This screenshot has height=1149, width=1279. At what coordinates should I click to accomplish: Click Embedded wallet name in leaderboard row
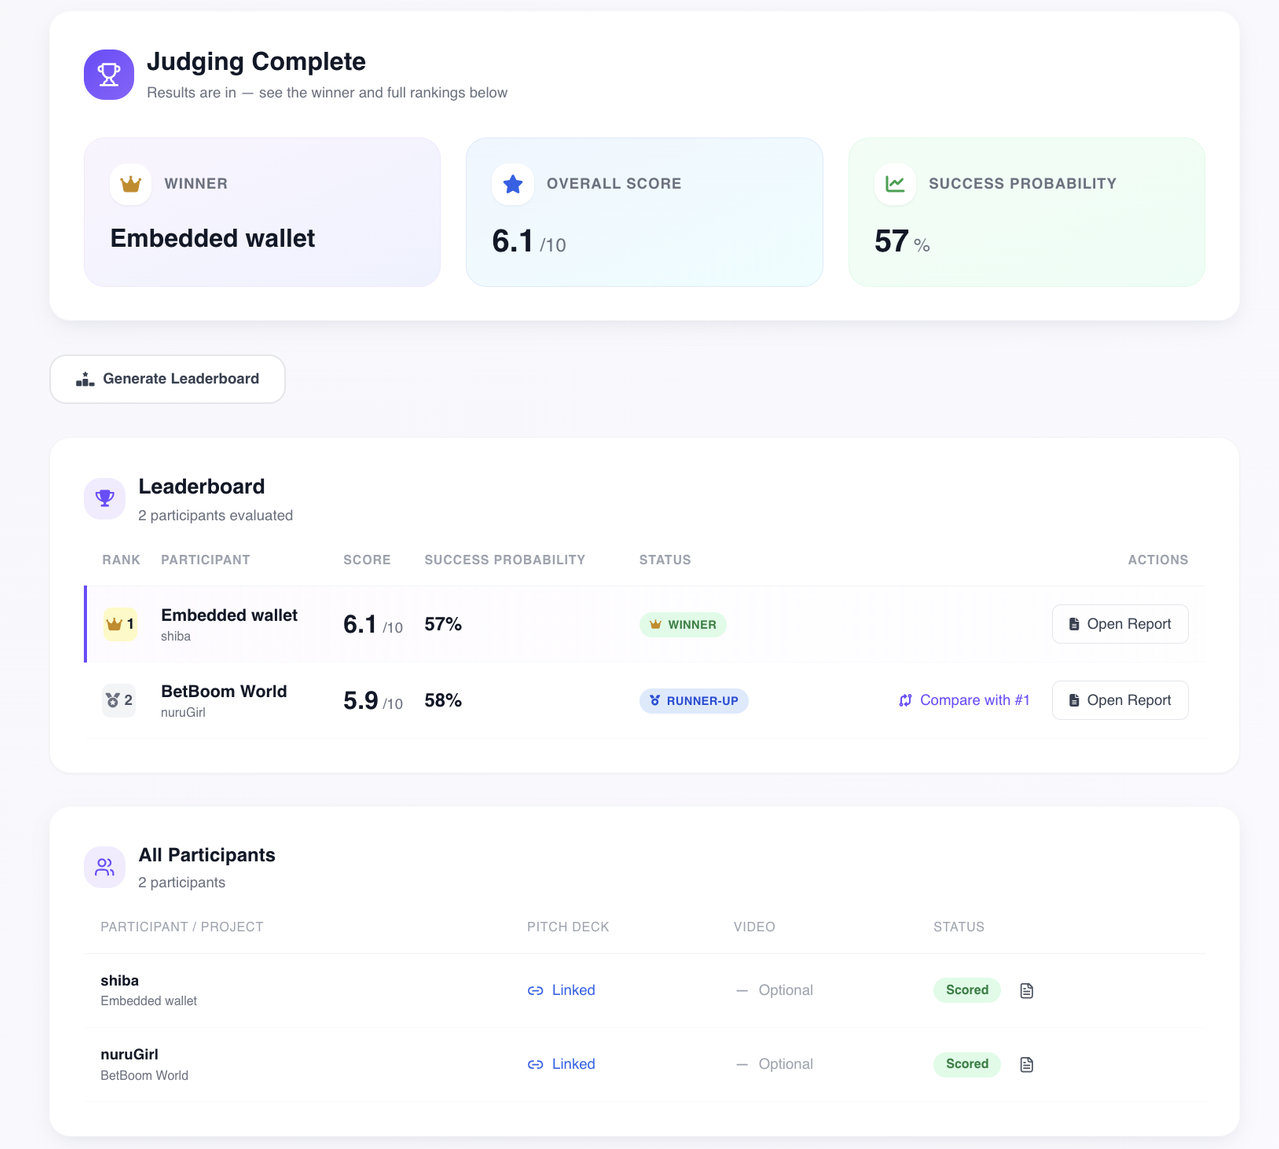point(229,615)
